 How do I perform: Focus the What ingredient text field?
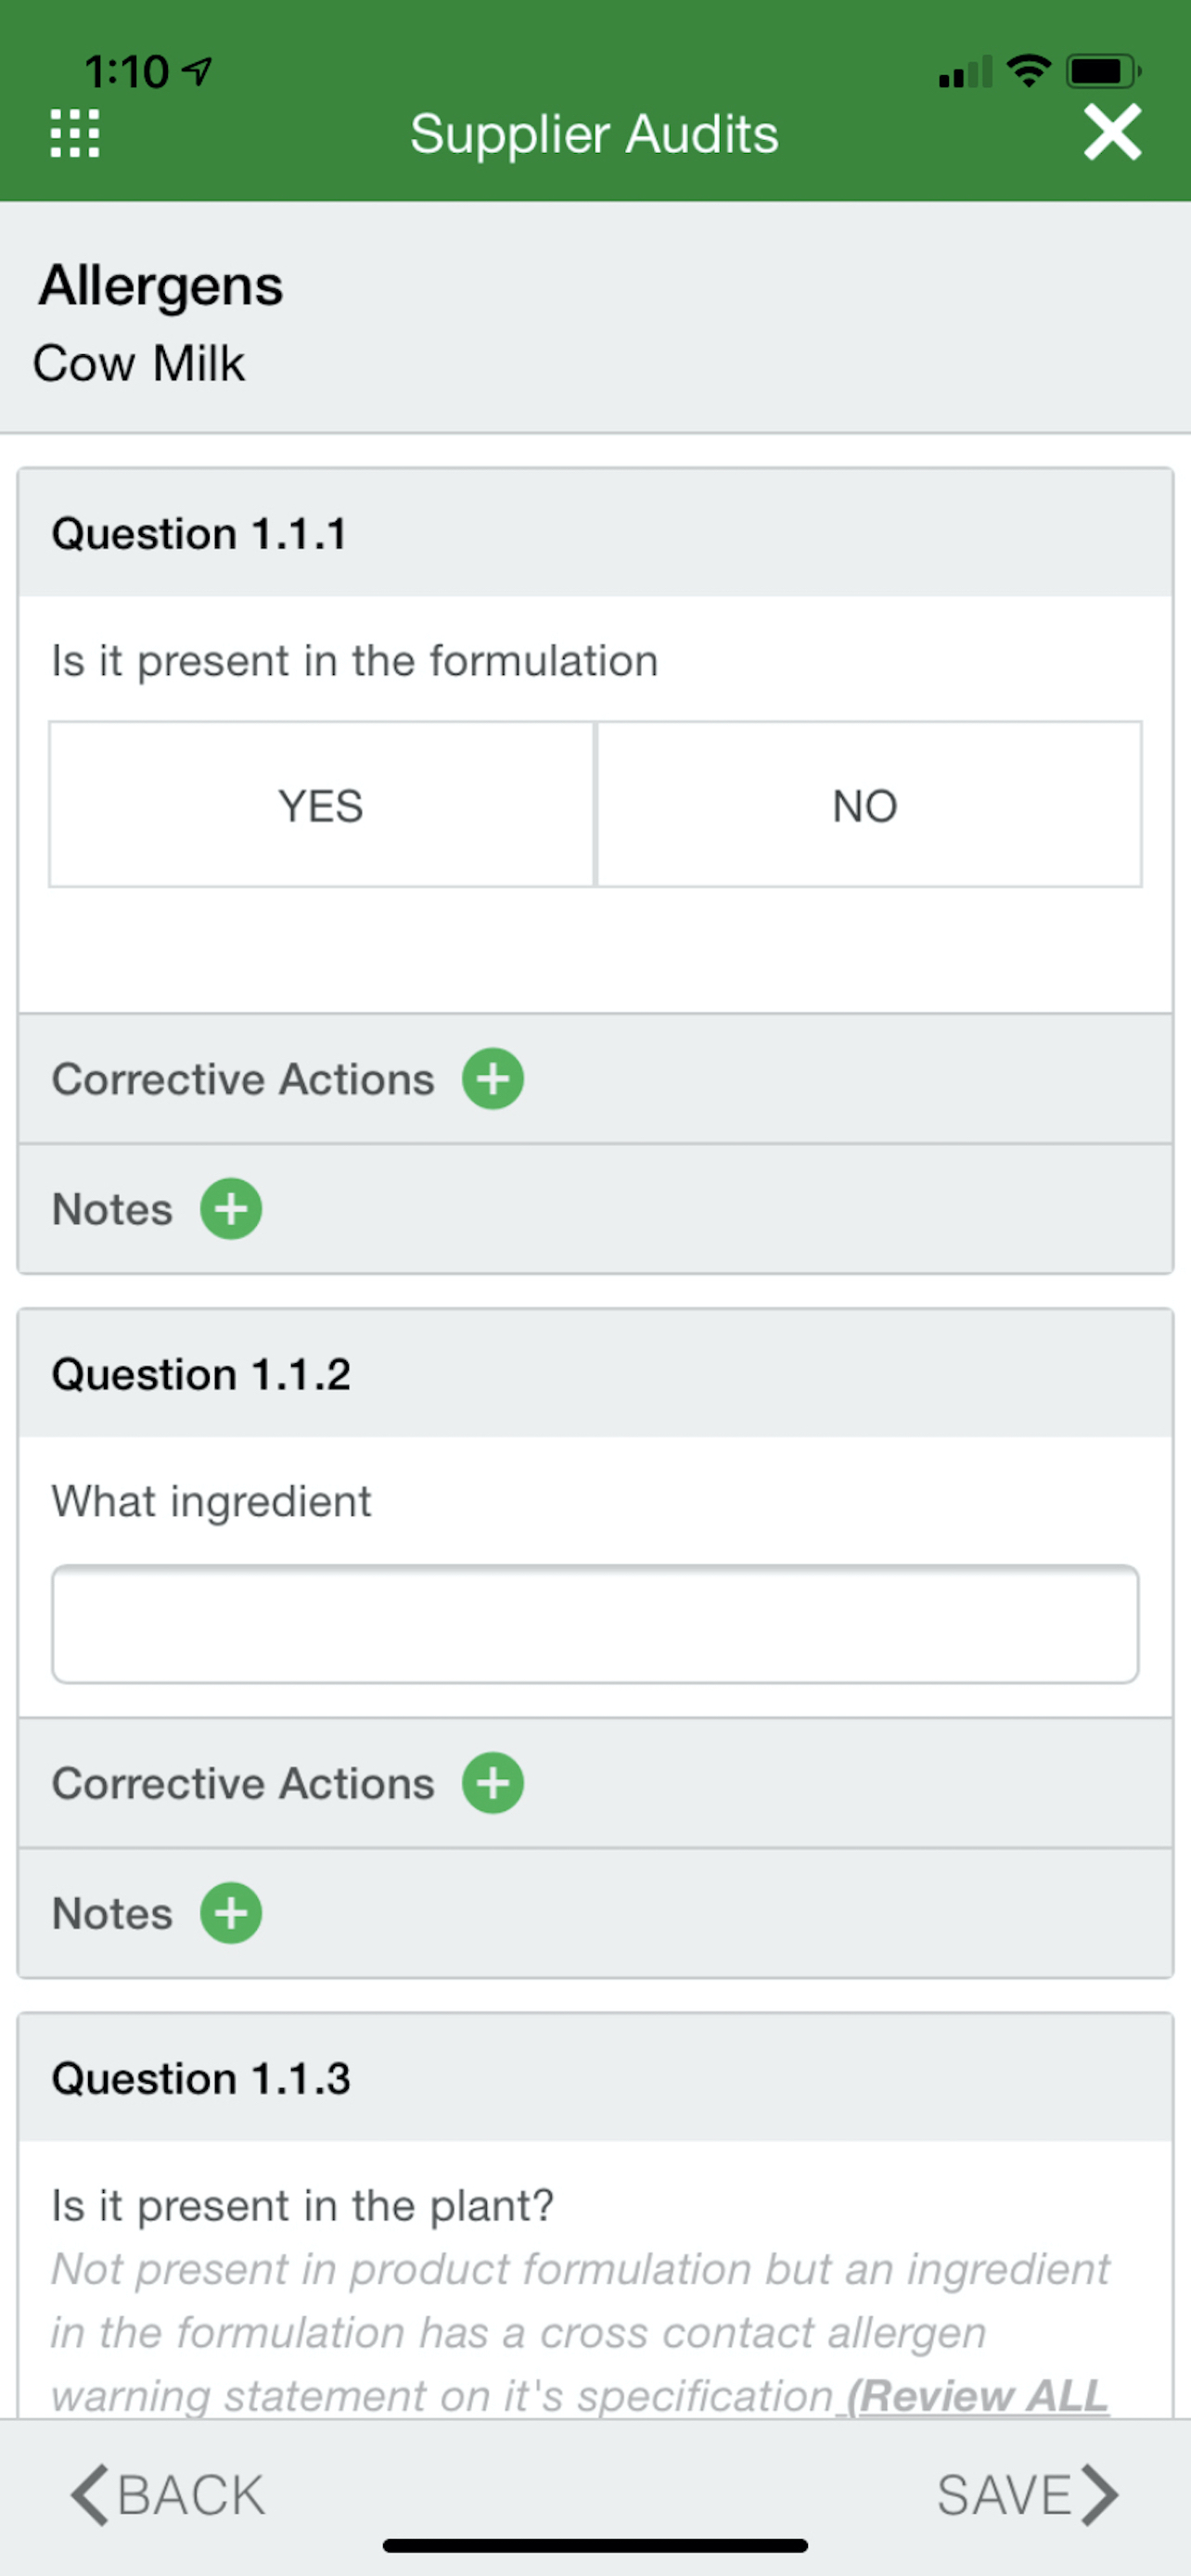(x=595, y=1624)
